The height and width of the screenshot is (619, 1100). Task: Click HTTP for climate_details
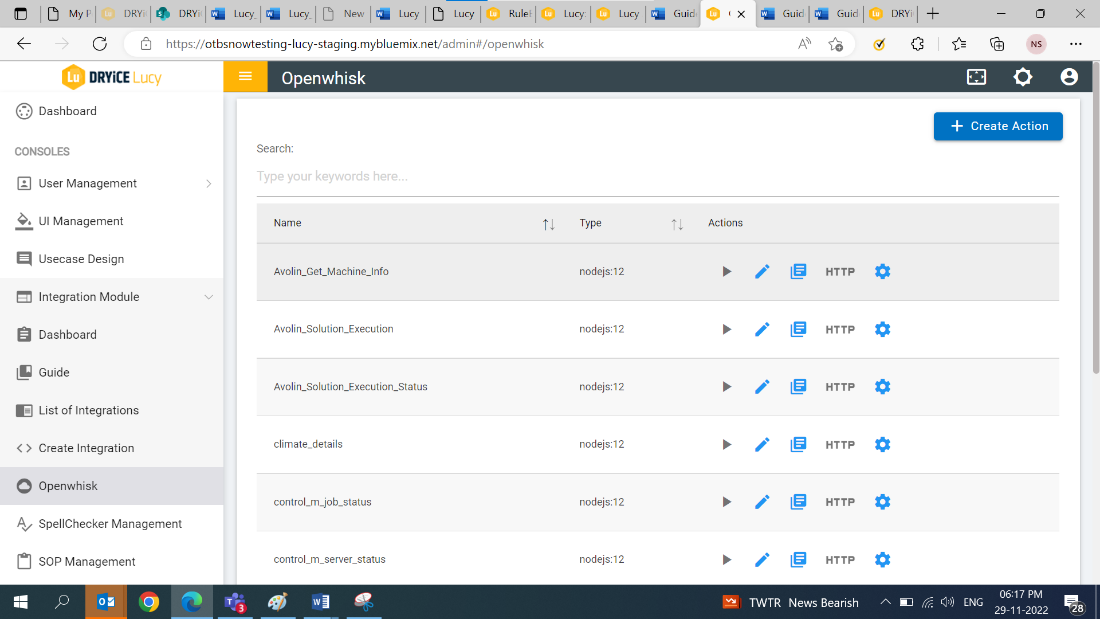840,444
